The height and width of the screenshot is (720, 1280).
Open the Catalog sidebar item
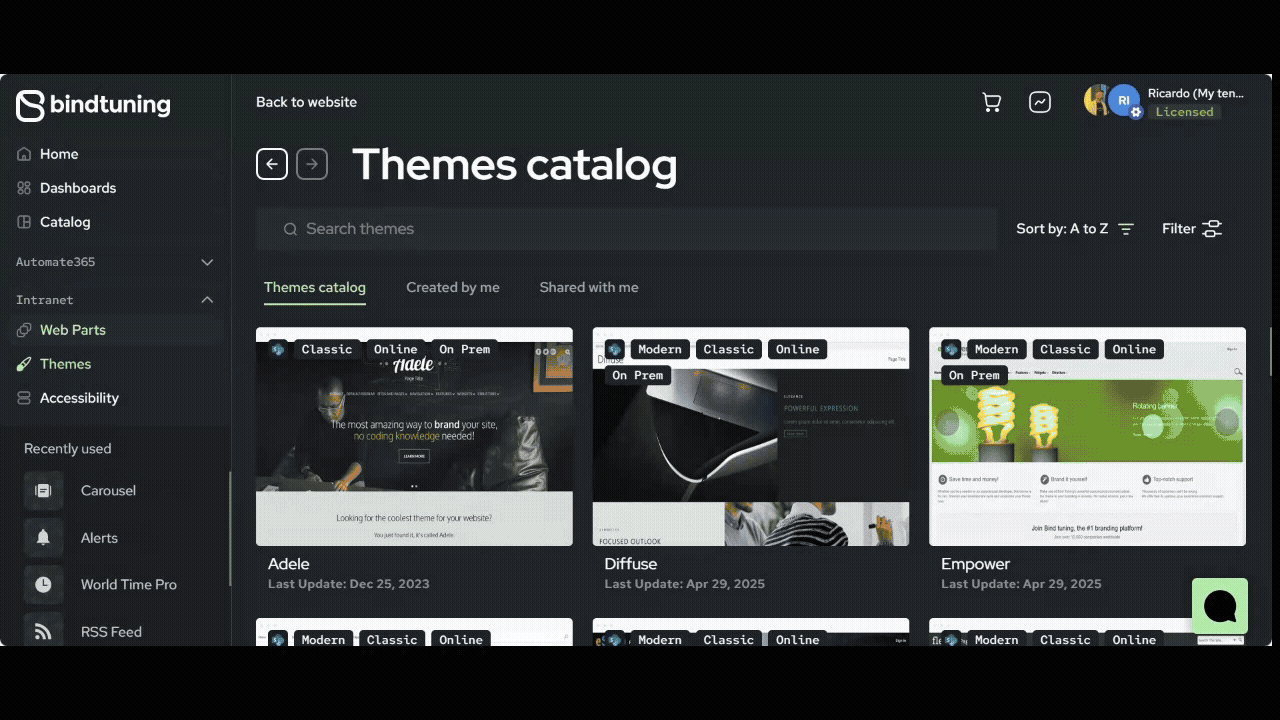[65, 222]
